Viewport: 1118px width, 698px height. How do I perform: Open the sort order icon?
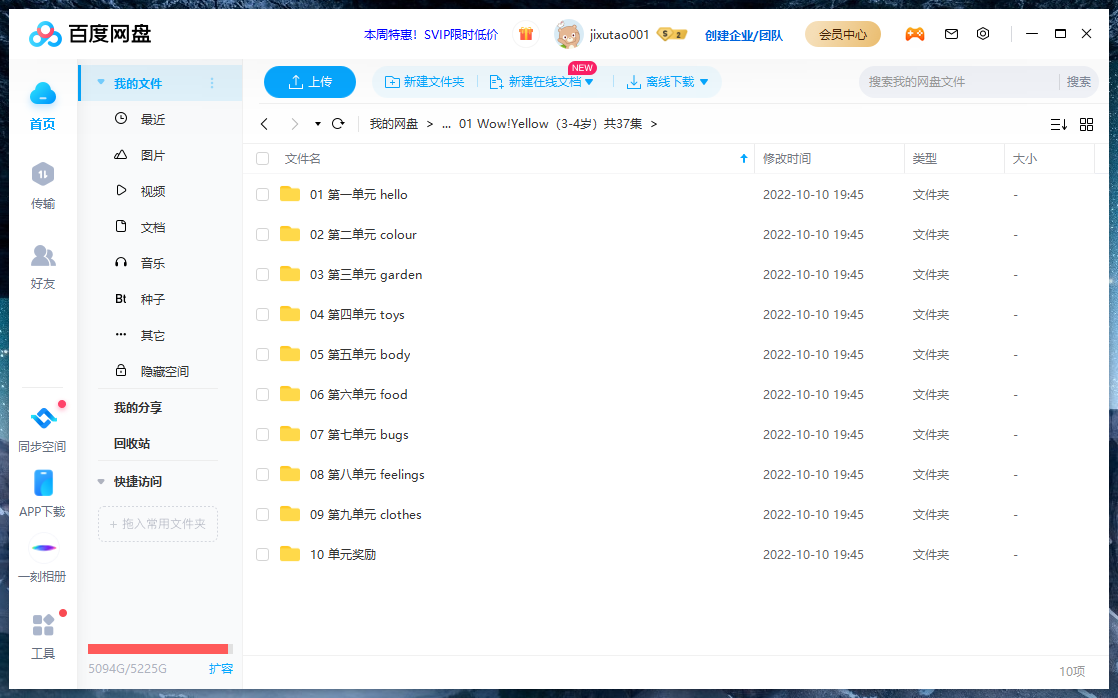point(1058,124)
